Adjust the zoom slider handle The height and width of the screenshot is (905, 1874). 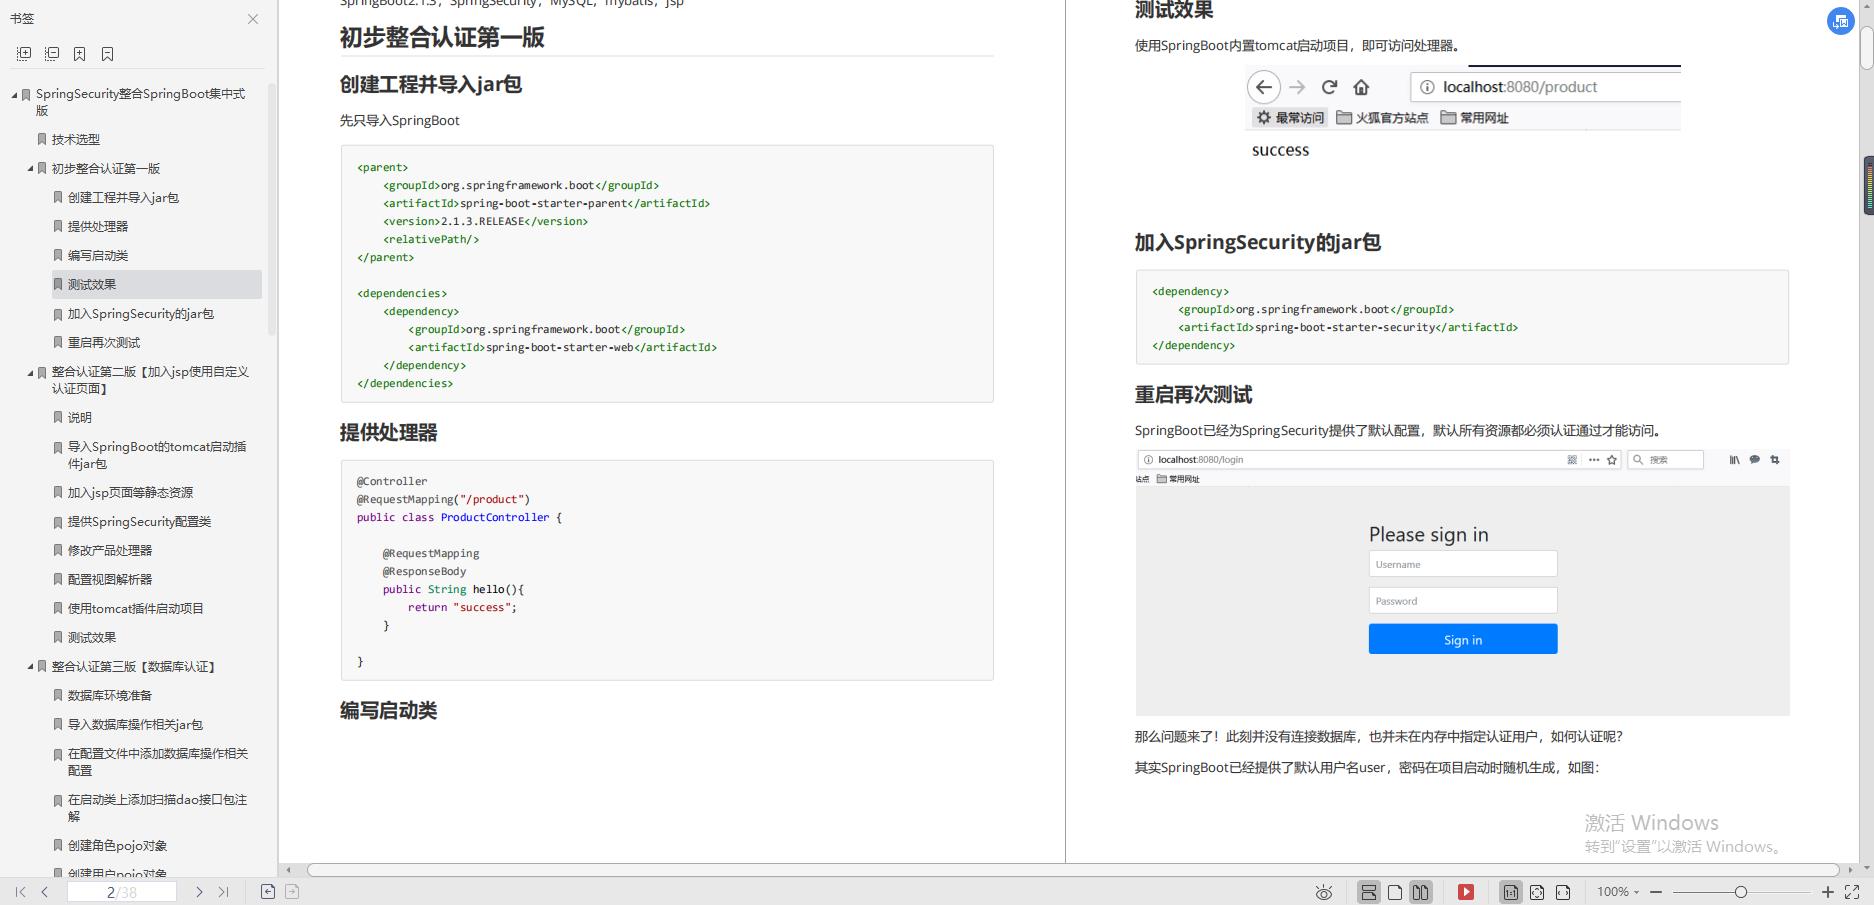(x=1741, y=892)
